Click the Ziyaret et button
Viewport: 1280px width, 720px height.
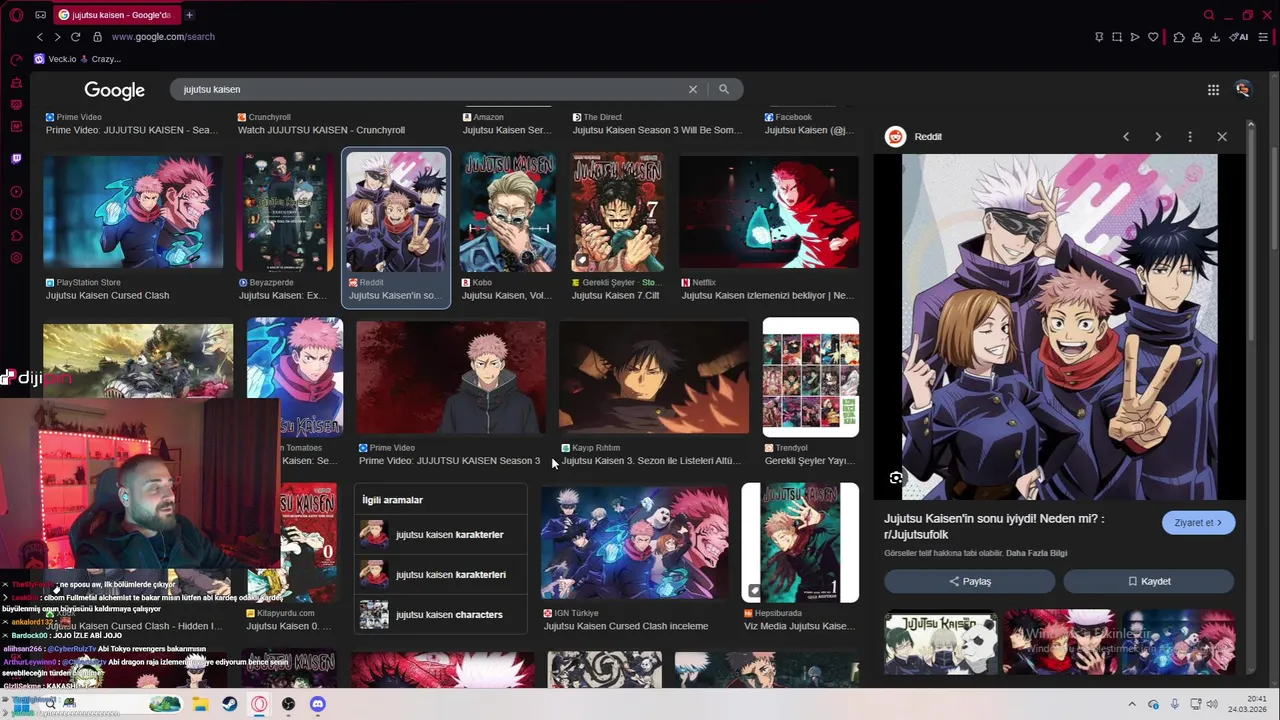point(1198,523)
